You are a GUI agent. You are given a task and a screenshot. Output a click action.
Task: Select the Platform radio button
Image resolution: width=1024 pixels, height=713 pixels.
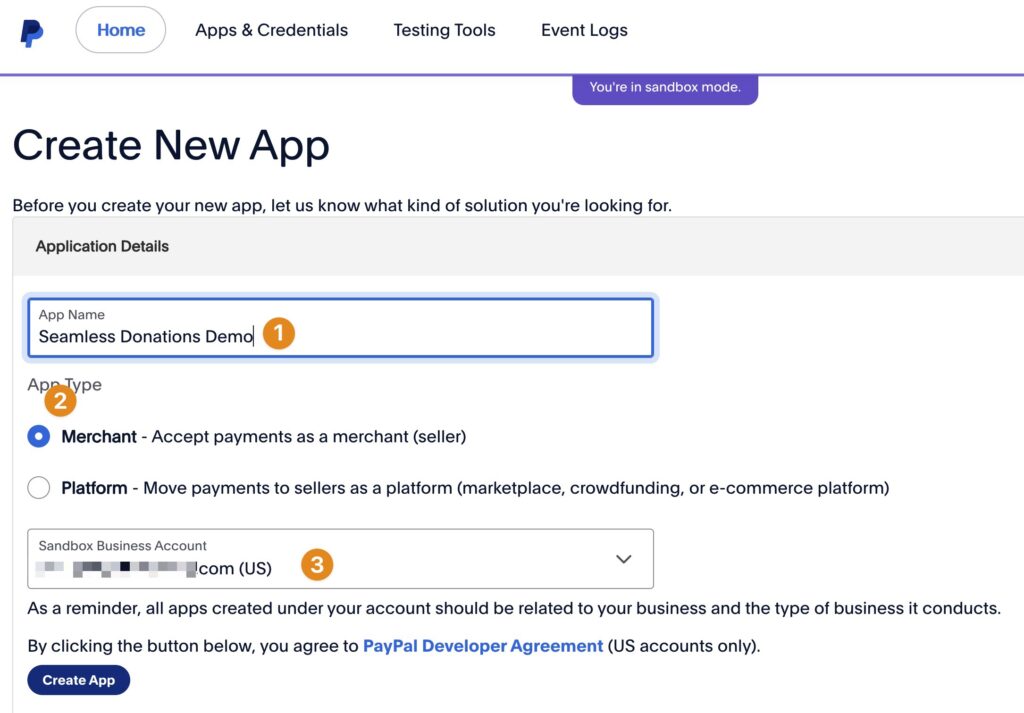point(39,488)
